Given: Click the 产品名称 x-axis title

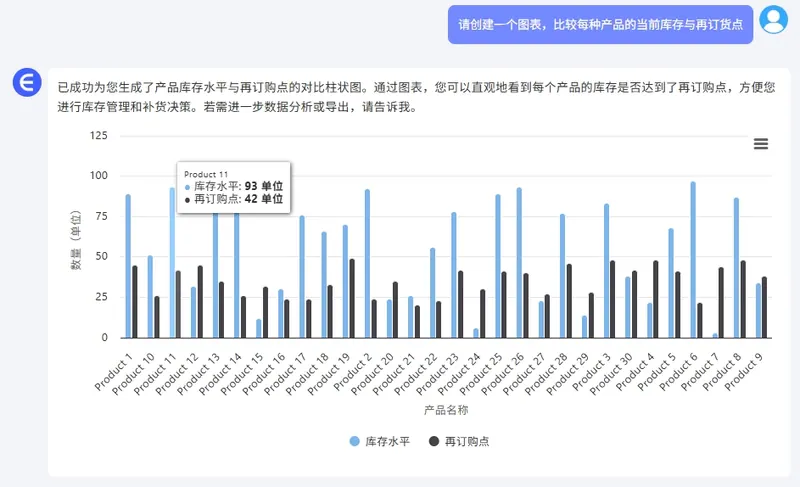Looking at the screenshot, I should click(446, 410).
